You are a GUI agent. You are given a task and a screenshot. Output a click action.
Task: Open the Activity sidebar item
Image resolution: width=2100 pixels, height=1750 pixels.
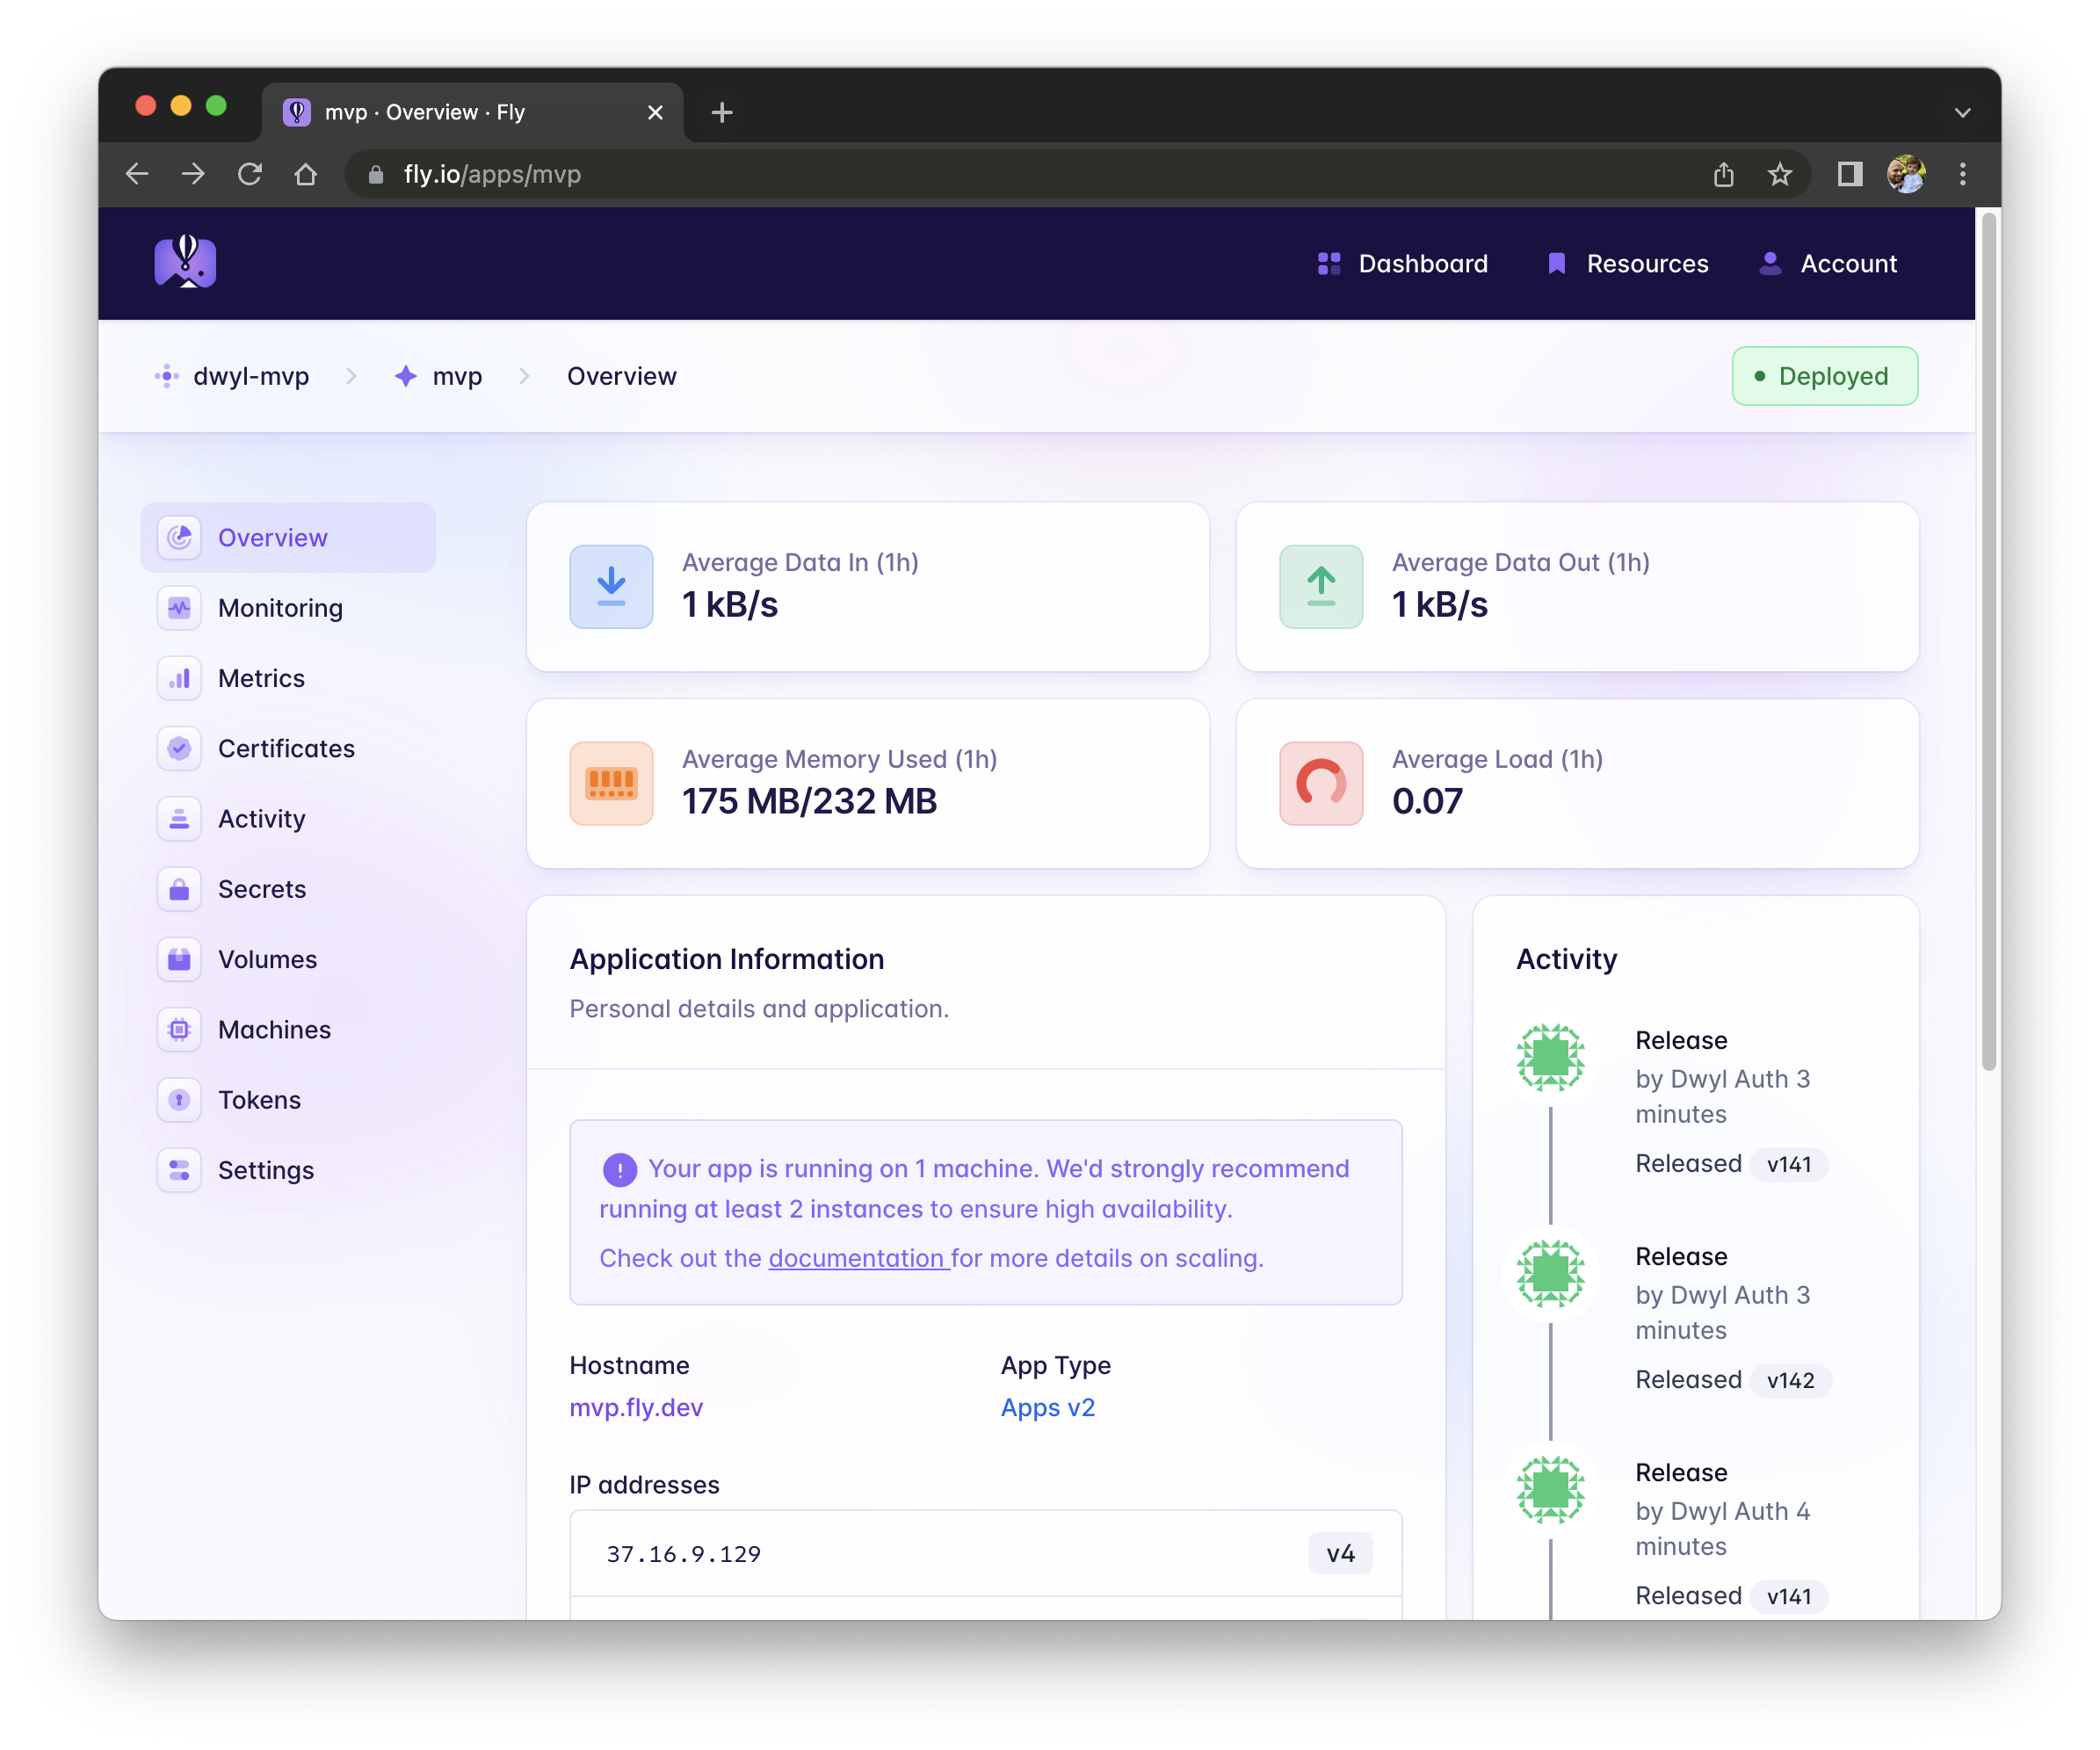click(261, 818)
